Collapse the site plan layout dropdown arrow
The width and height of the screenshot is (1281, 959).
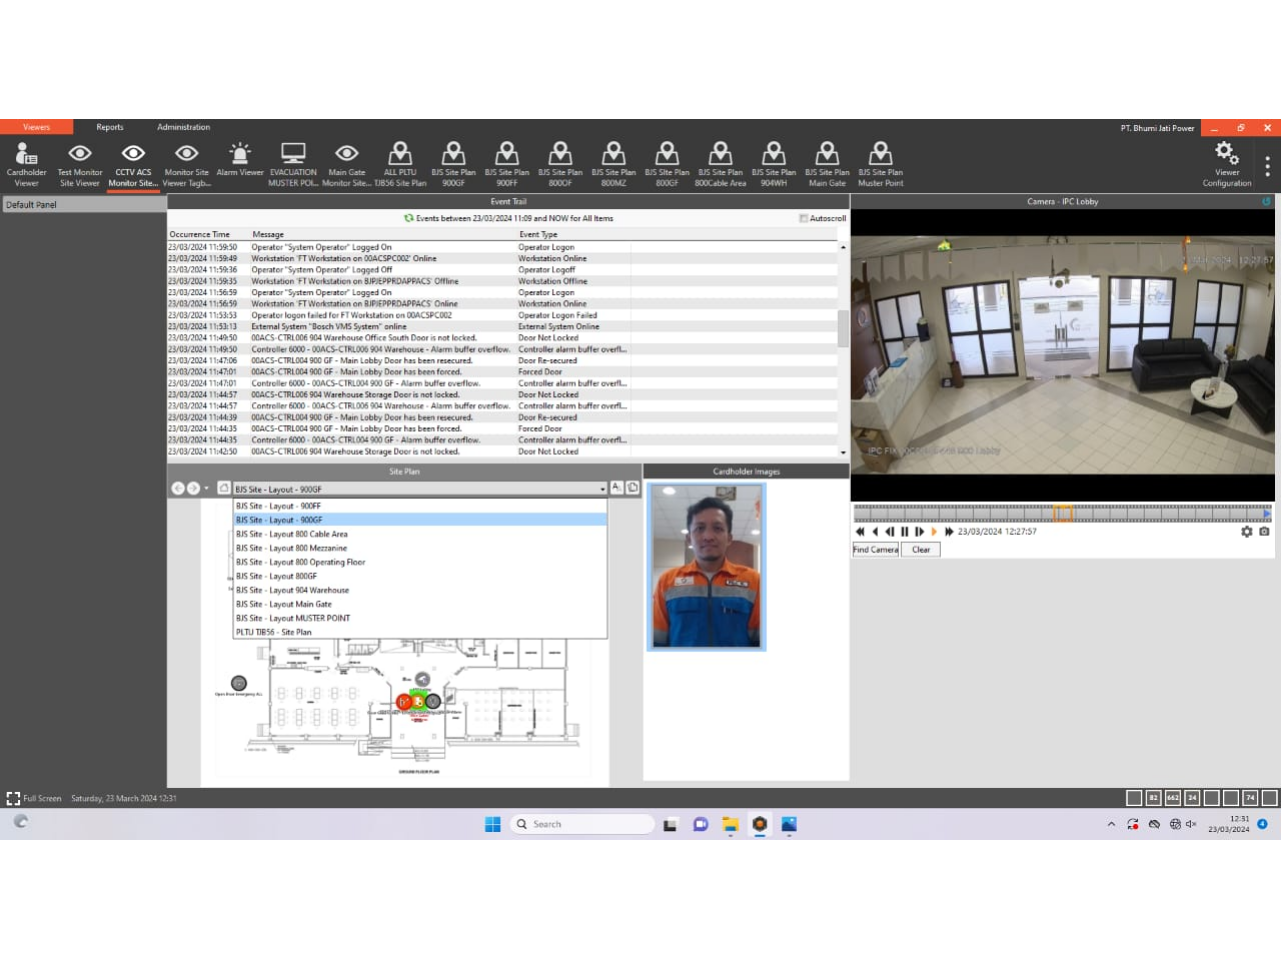602,489
